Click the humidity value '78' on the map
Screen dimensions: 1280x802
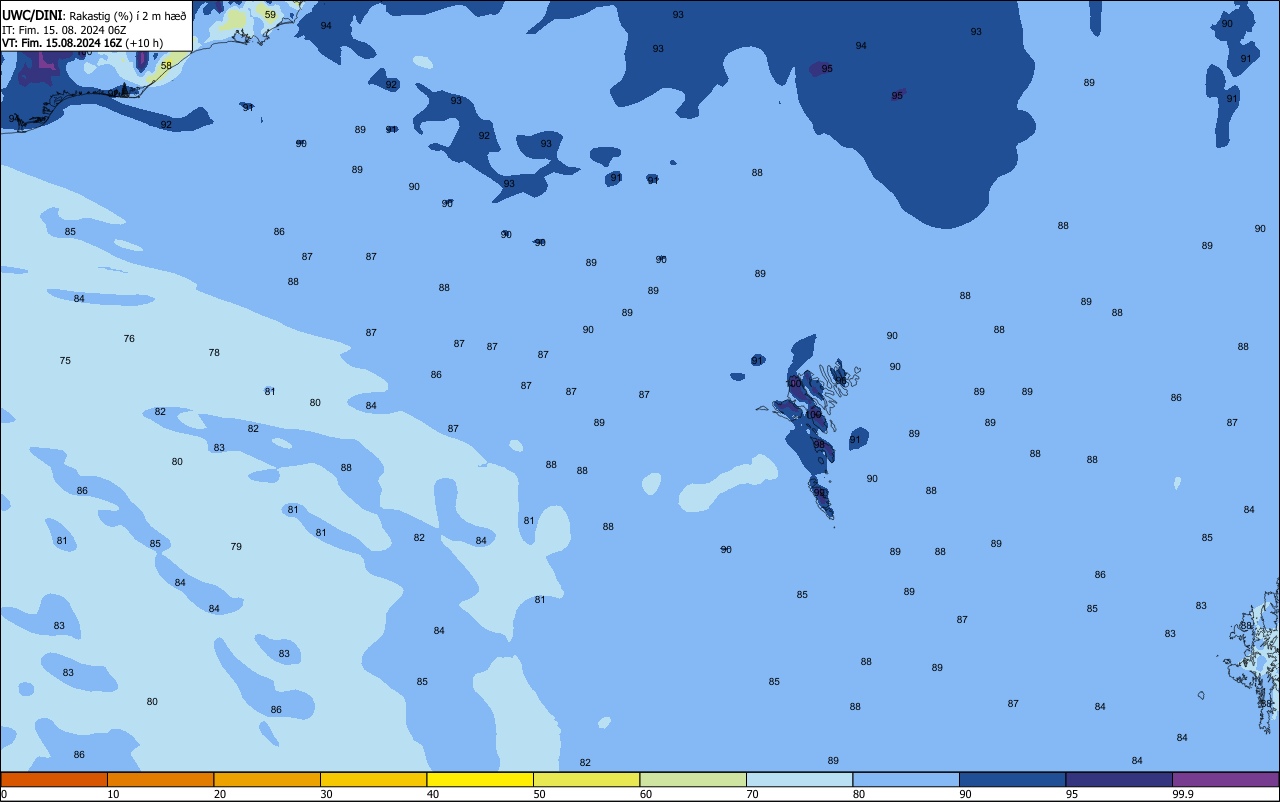pyautogui.click(x=214, y=353)
